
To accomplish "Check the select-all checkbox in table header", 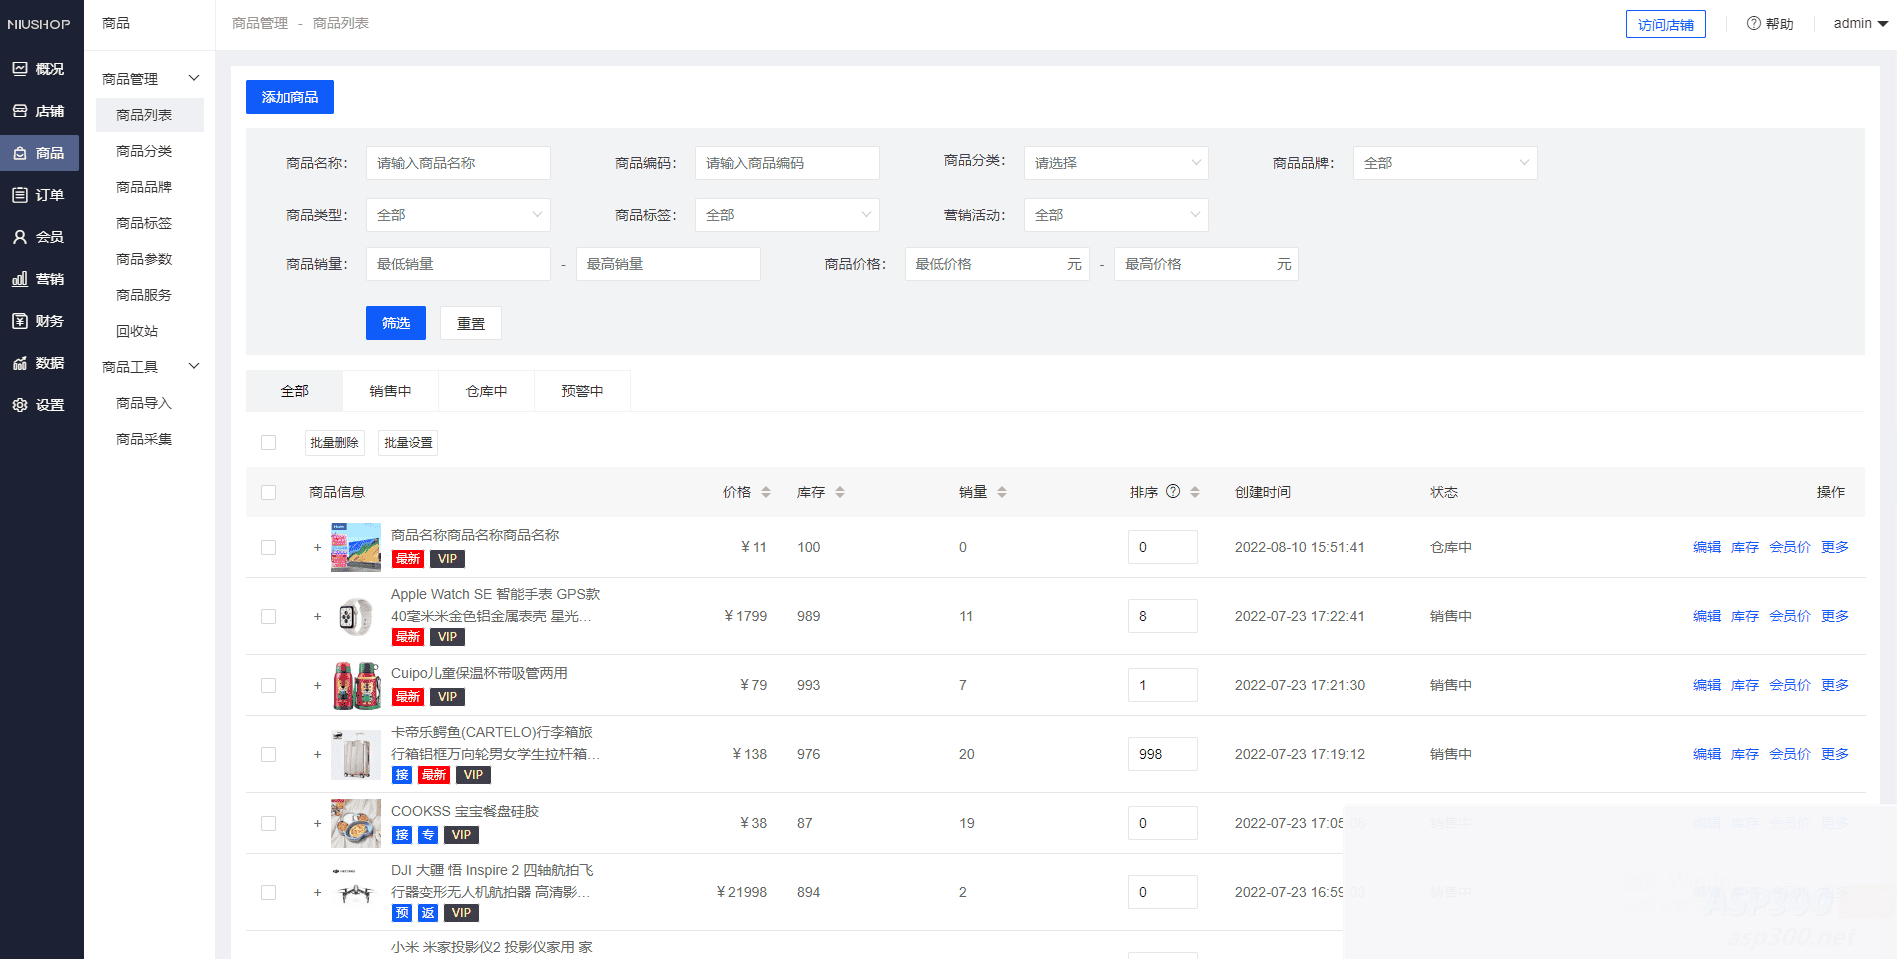I will coord(268,492).
